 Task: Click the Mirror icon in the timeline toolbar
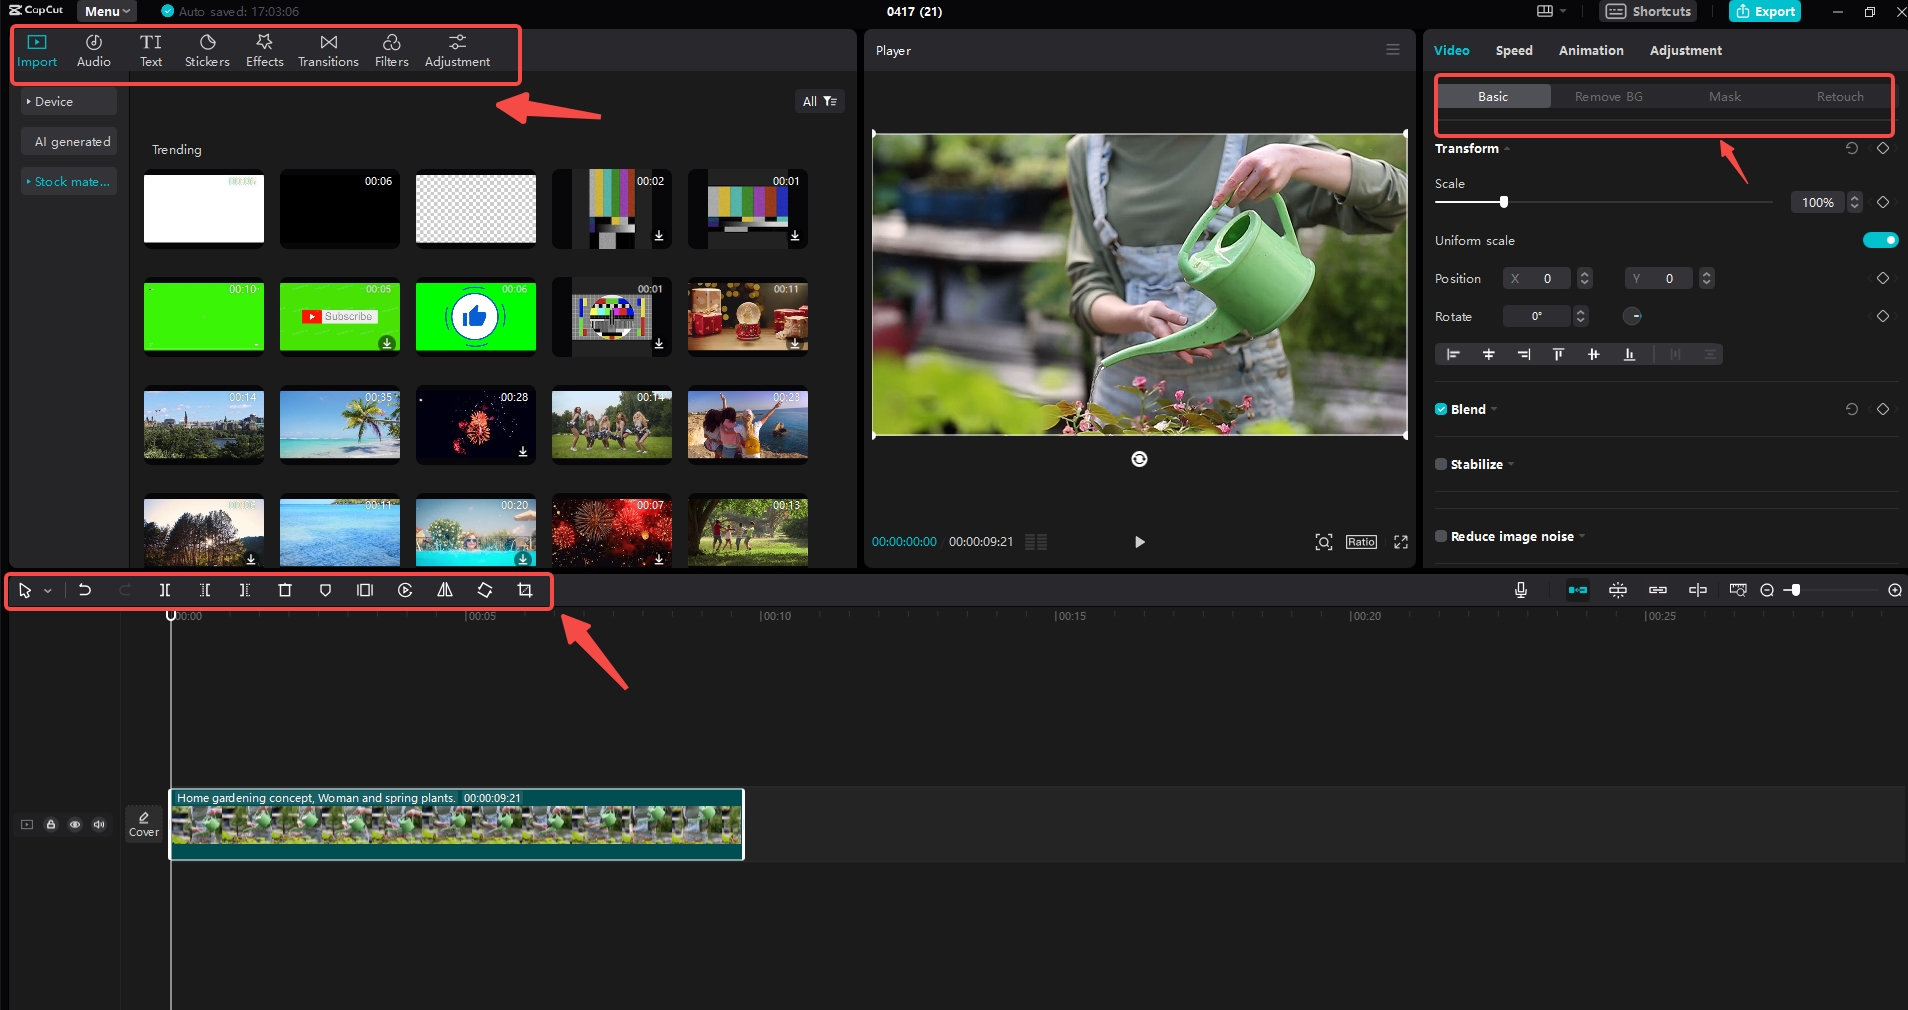point(444,590)
